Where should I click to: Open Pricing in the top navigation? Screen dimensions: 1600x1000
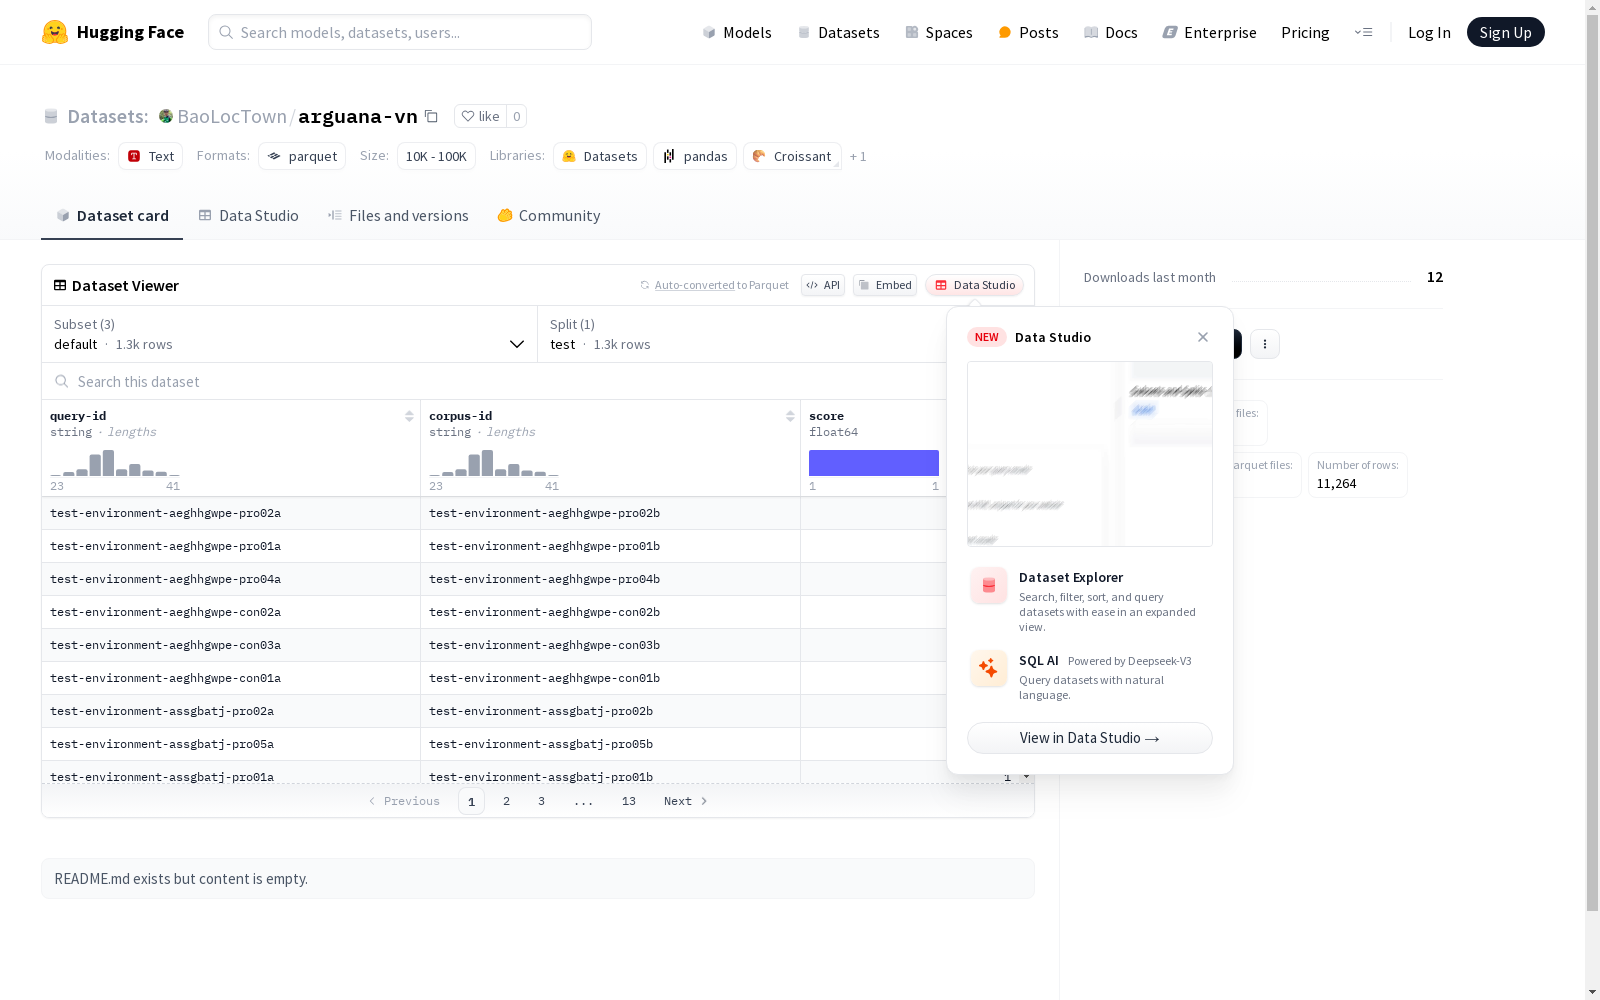pos(1305,32)
